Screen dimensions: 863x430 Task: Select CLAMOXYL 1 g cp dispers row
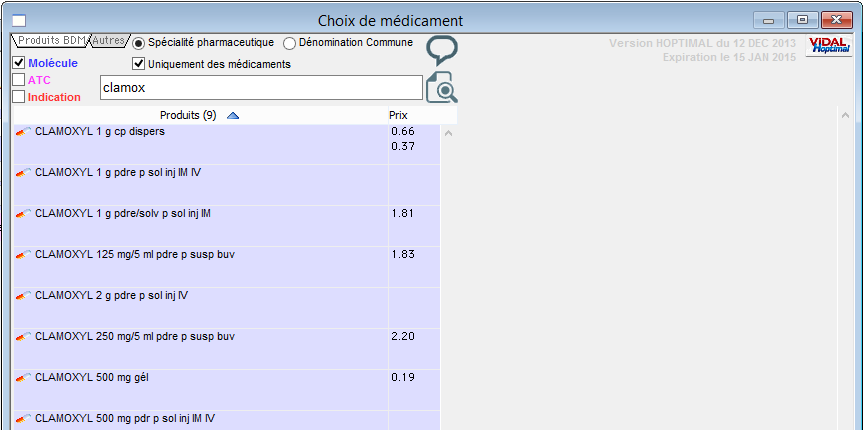(x=227, y=144)
